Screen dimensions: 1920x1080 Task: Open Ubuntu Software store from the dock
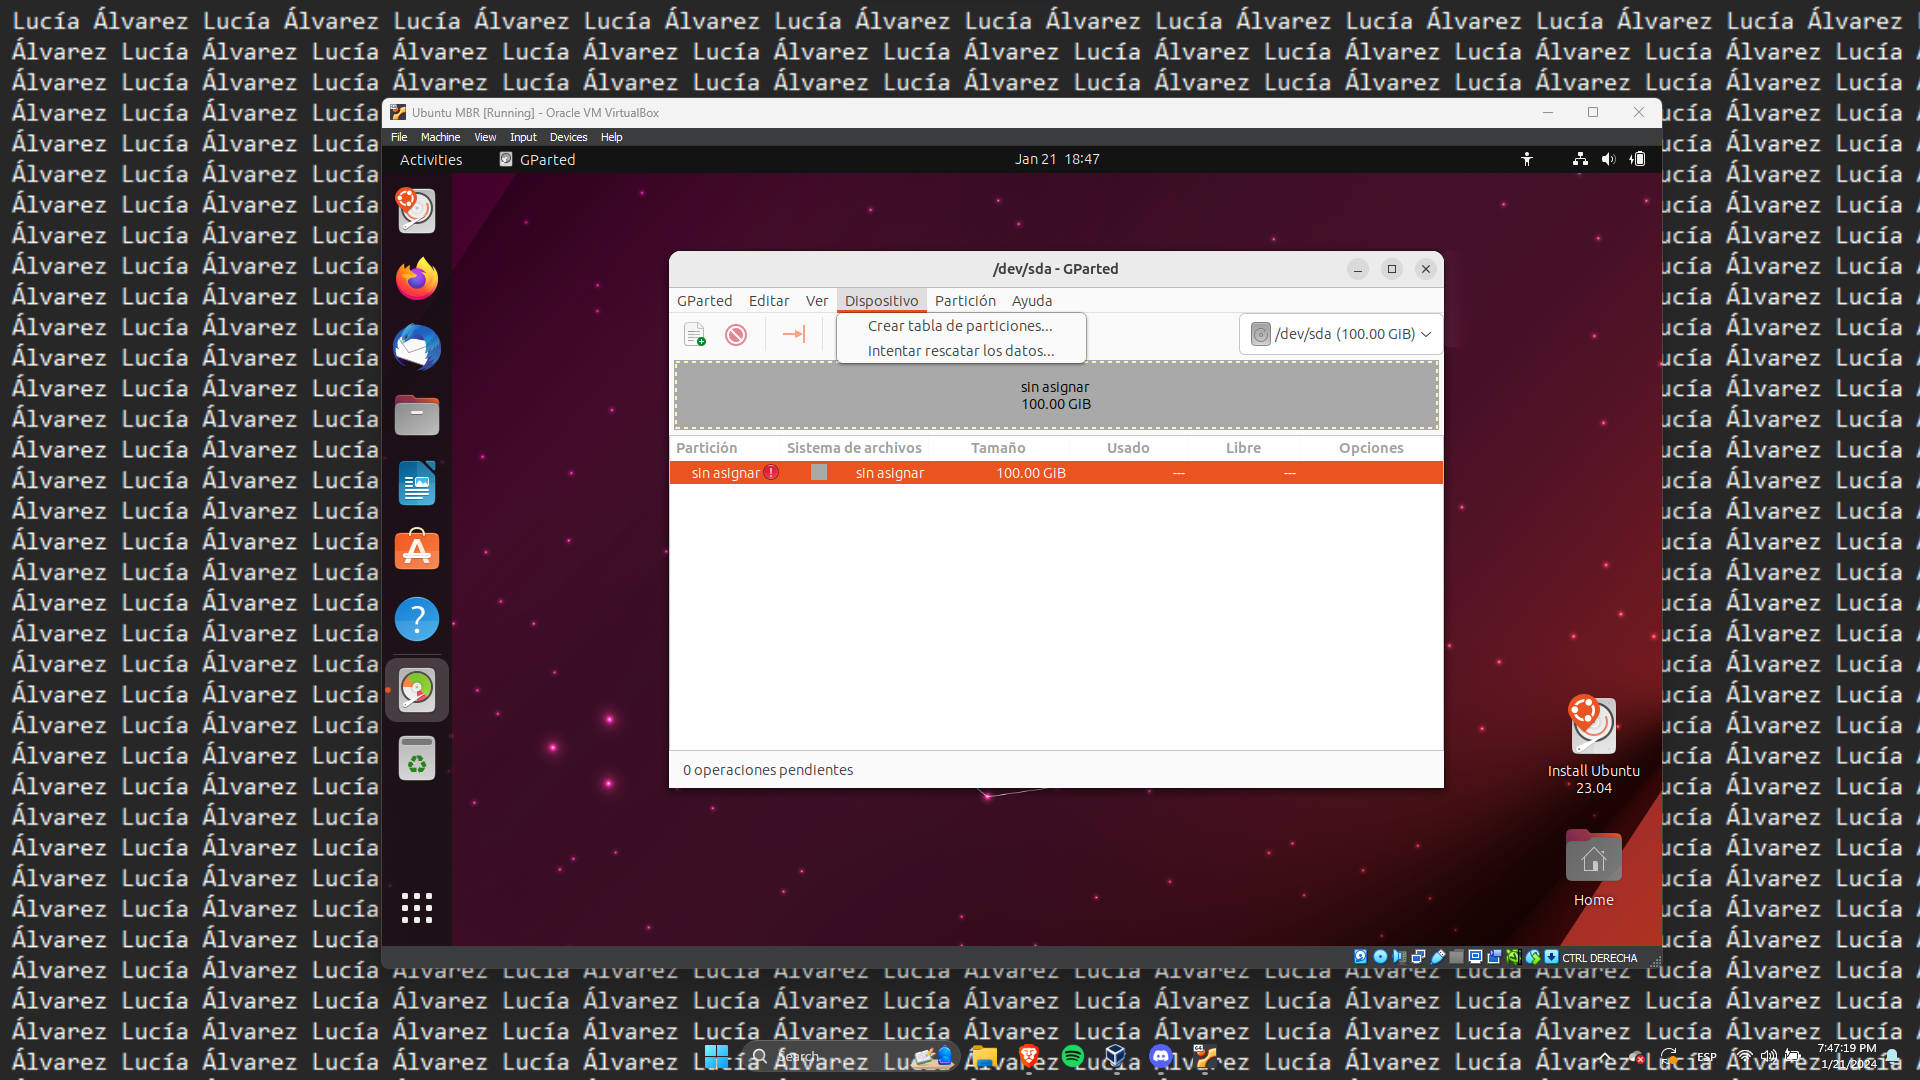417,551
